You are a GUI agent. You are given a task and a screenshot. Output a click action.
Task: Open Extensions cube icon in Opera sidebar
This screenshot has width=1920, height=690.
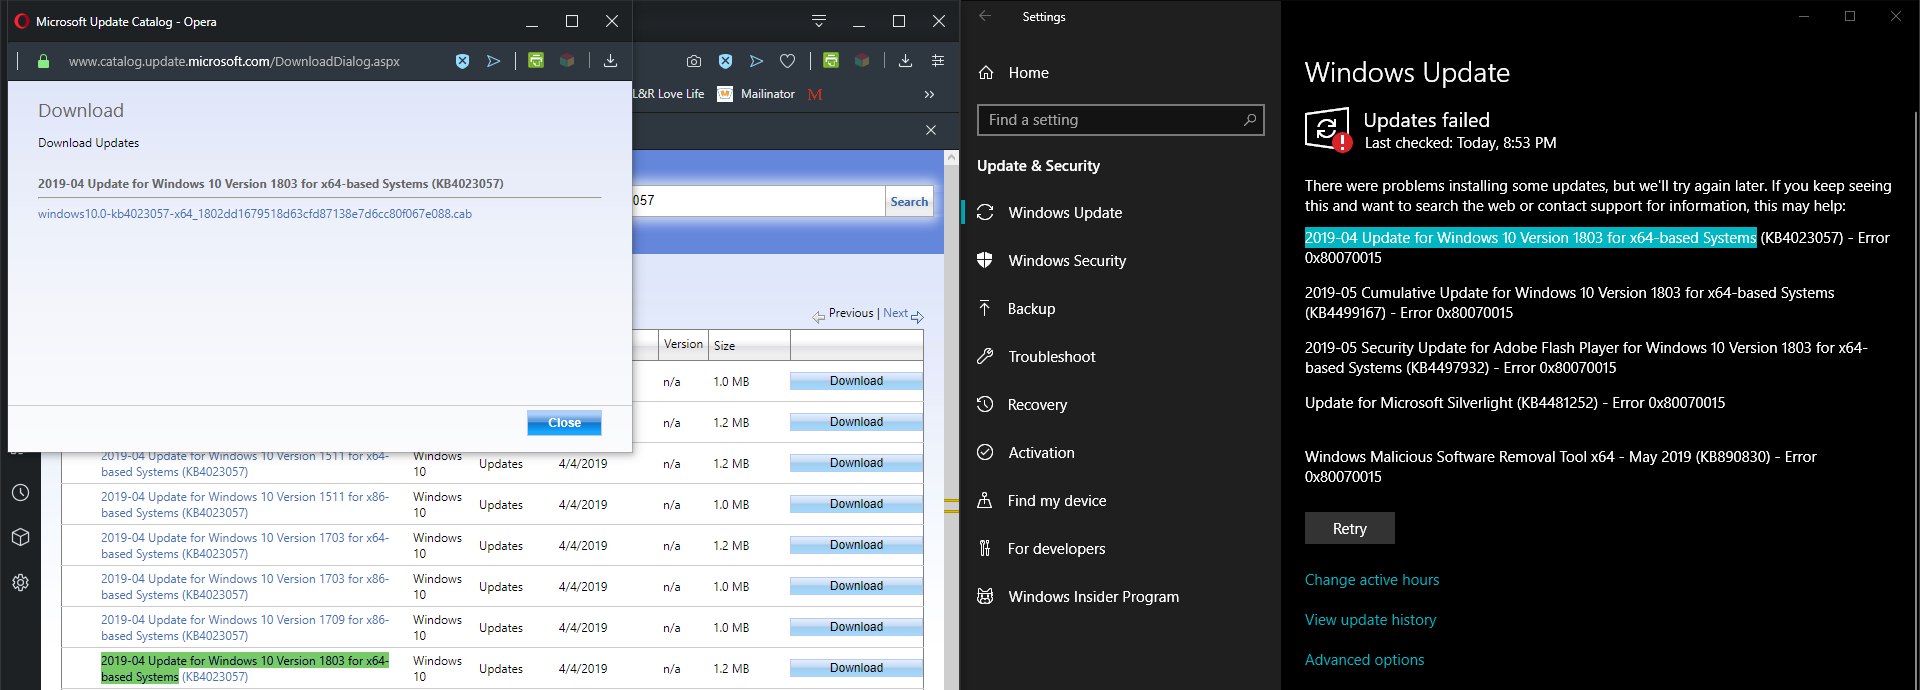point(20,537)
